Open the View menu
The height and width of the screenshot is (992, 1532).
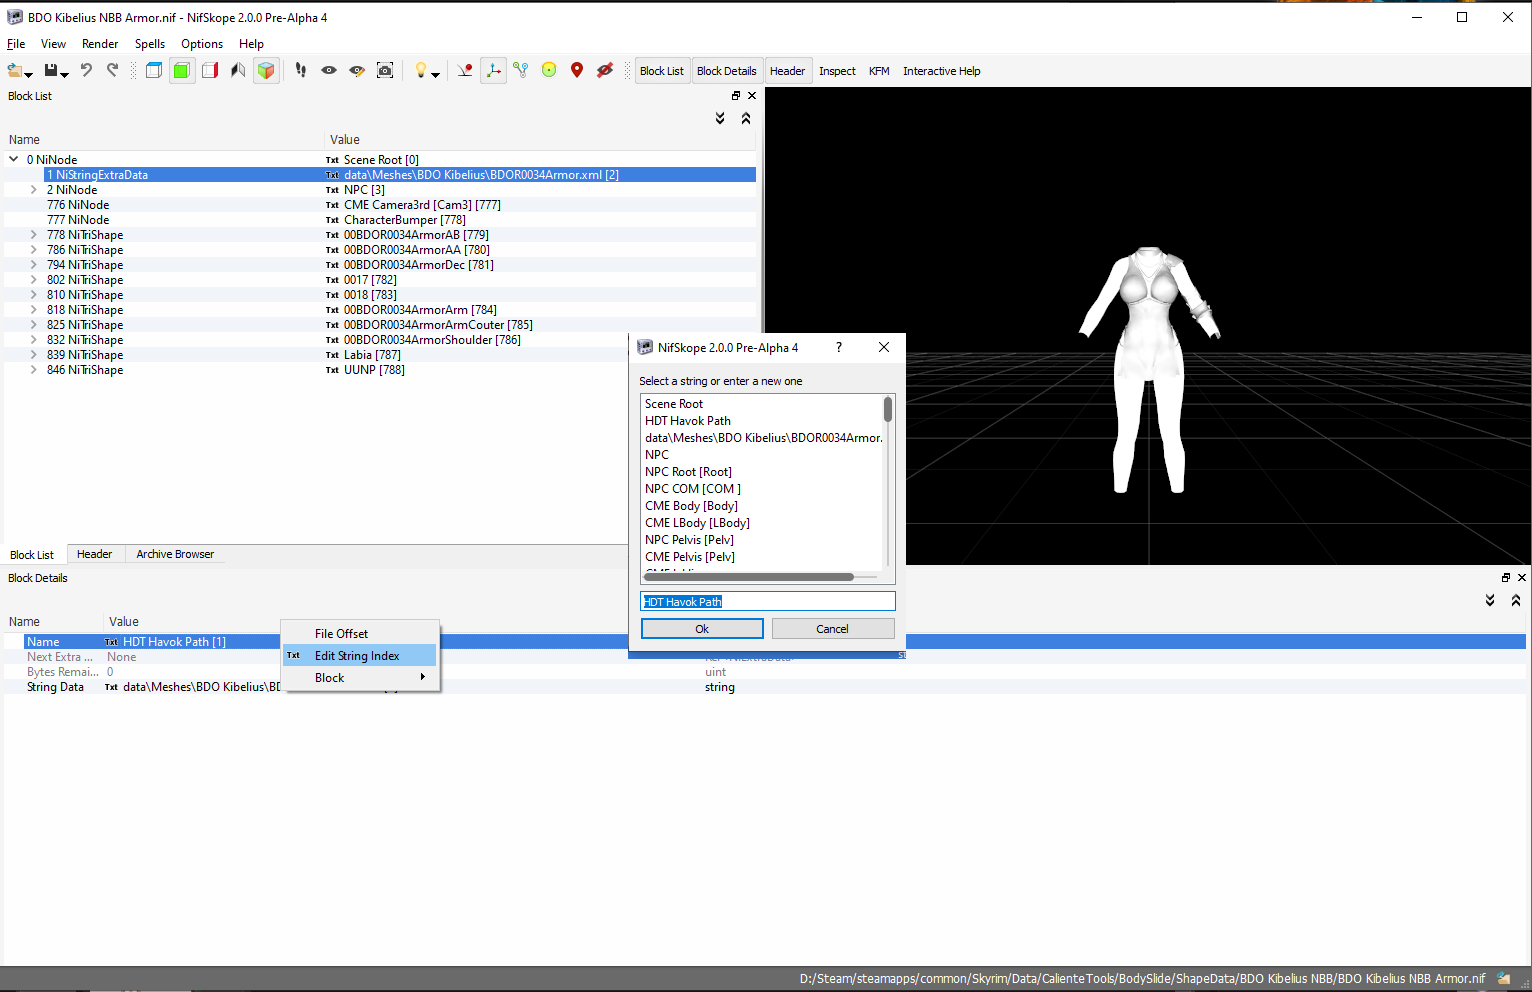pos(53,44)
